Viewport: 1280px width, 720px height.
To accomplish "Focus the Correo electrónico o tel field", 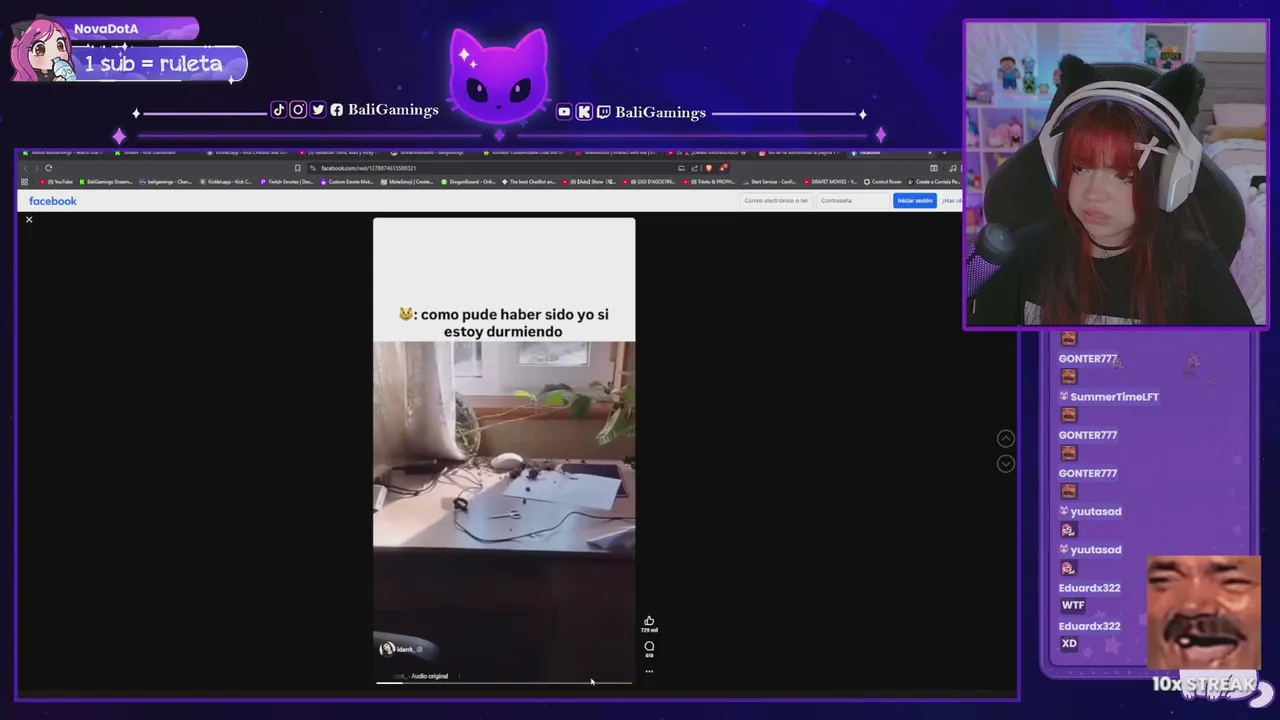I will tap(776, 201).
